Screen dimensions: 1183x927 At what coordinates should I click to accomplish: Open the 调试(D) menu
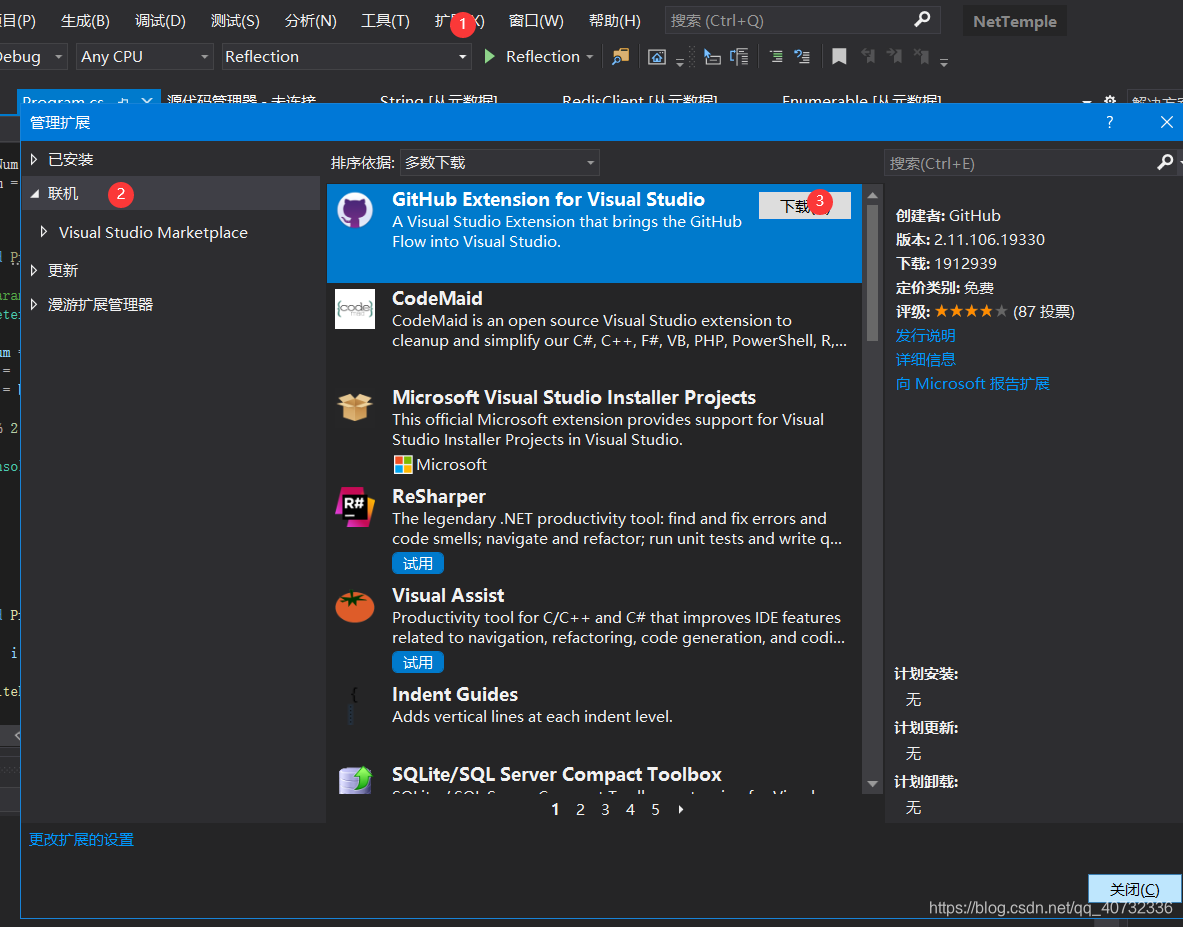click(x=160, y=20)
